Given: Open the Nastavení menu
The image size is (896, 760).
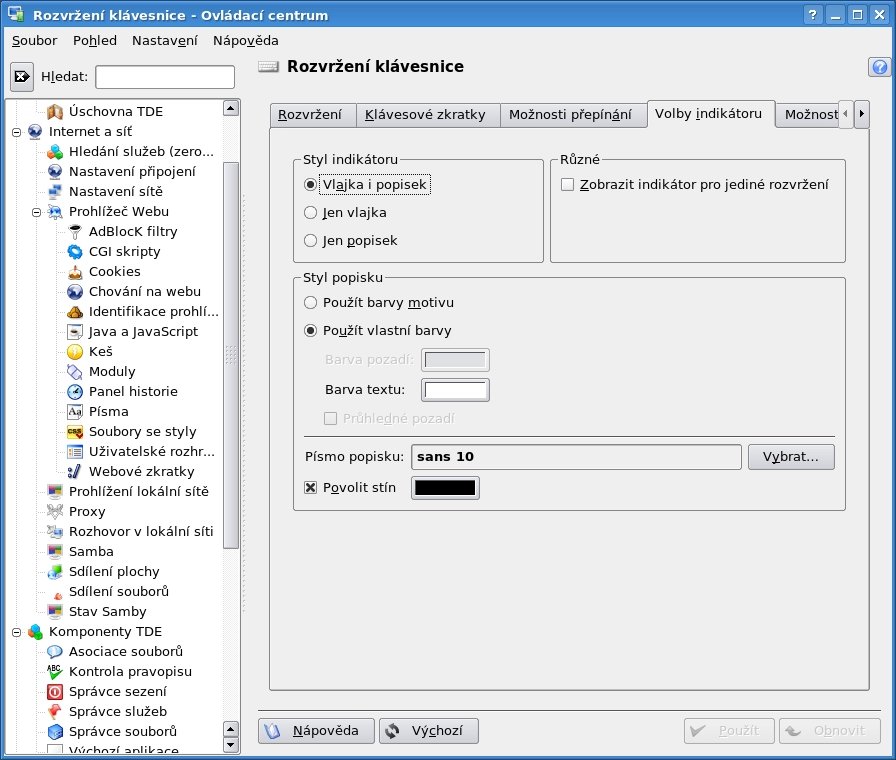Looking at the screenshot, I should [x=165, y=41].
